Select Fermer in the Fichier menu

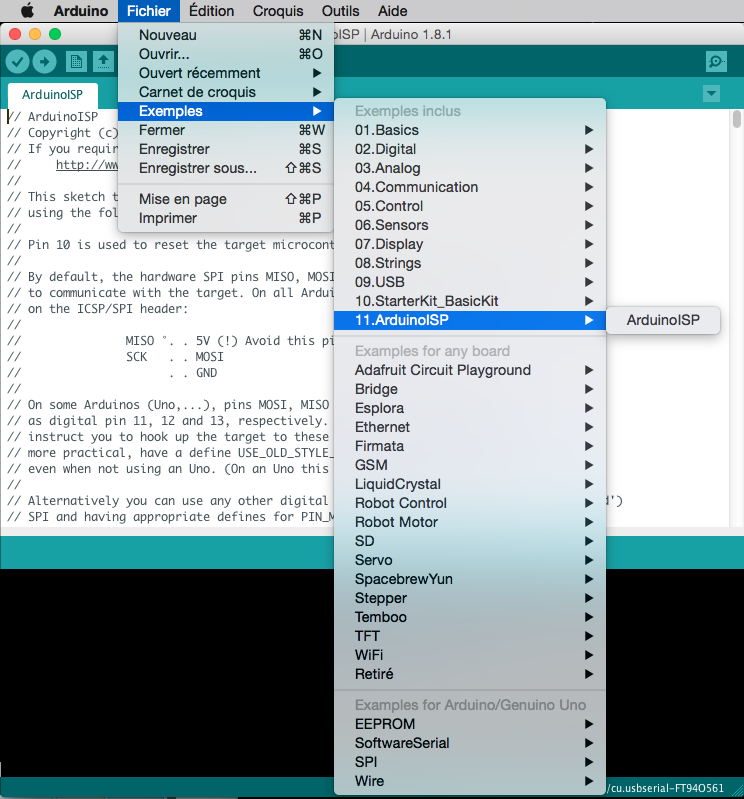click(226, 130)
